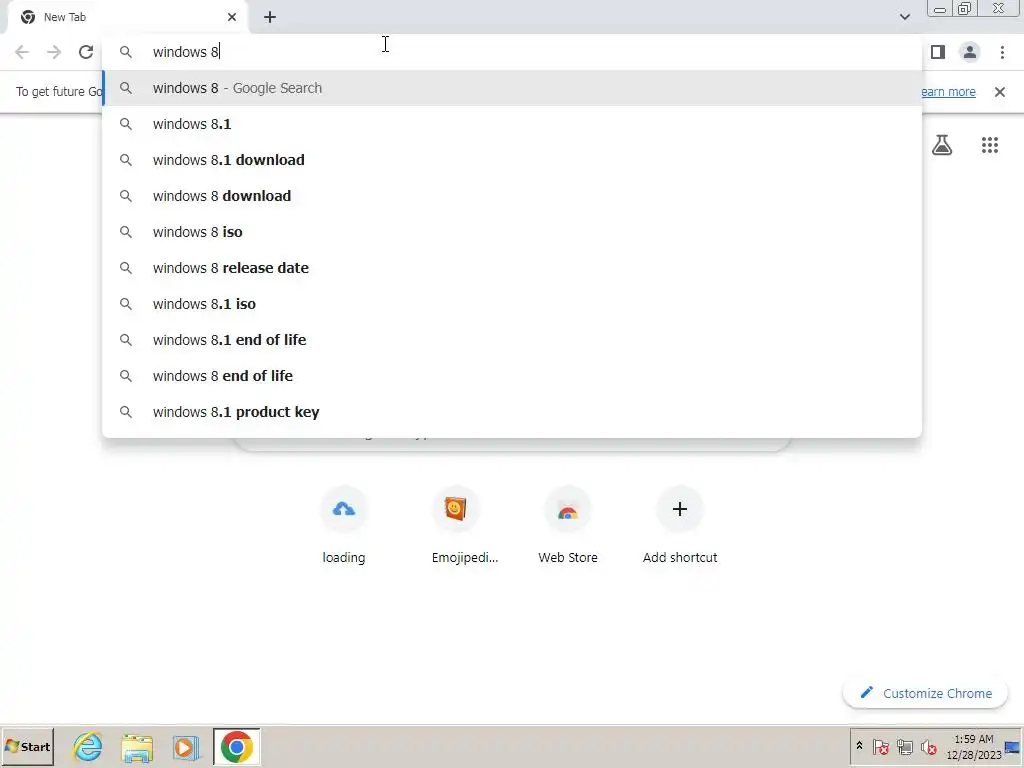Open a new tab with the plus button
This screenshot has height=768, width=1024.
click(270, 17)
